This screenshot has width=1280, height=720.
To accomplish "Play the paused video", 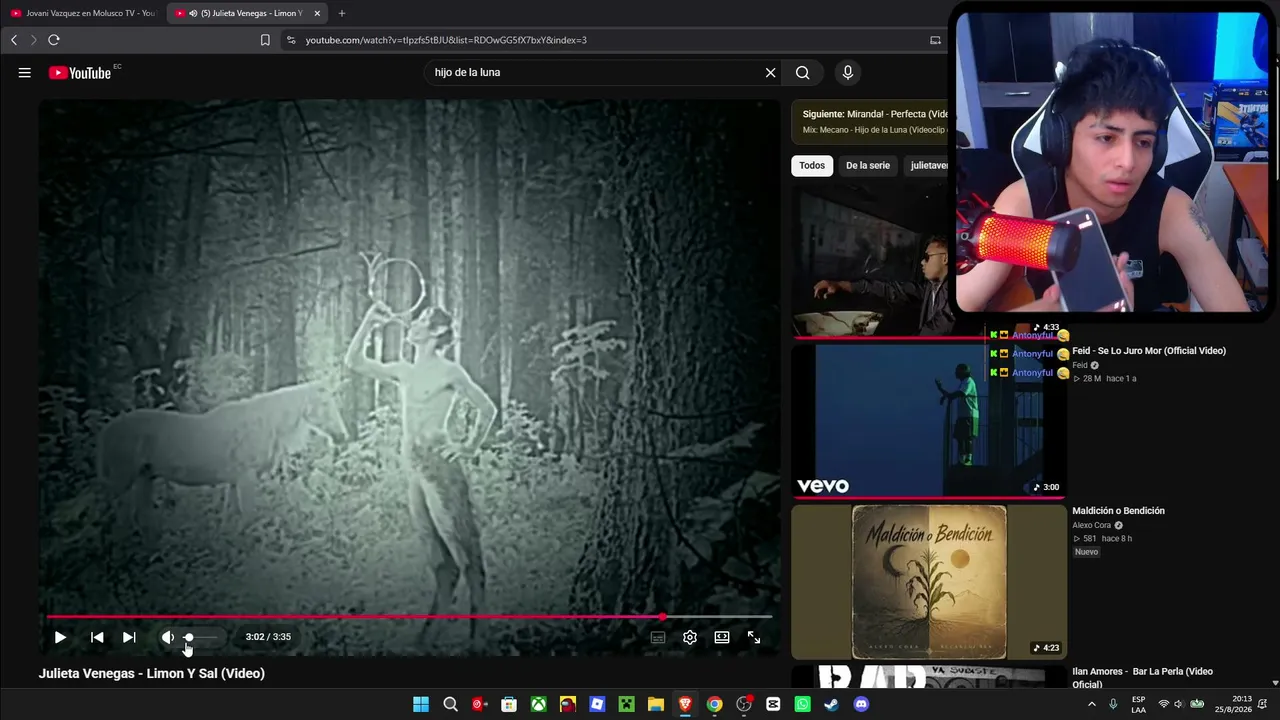I will point(60,637).
